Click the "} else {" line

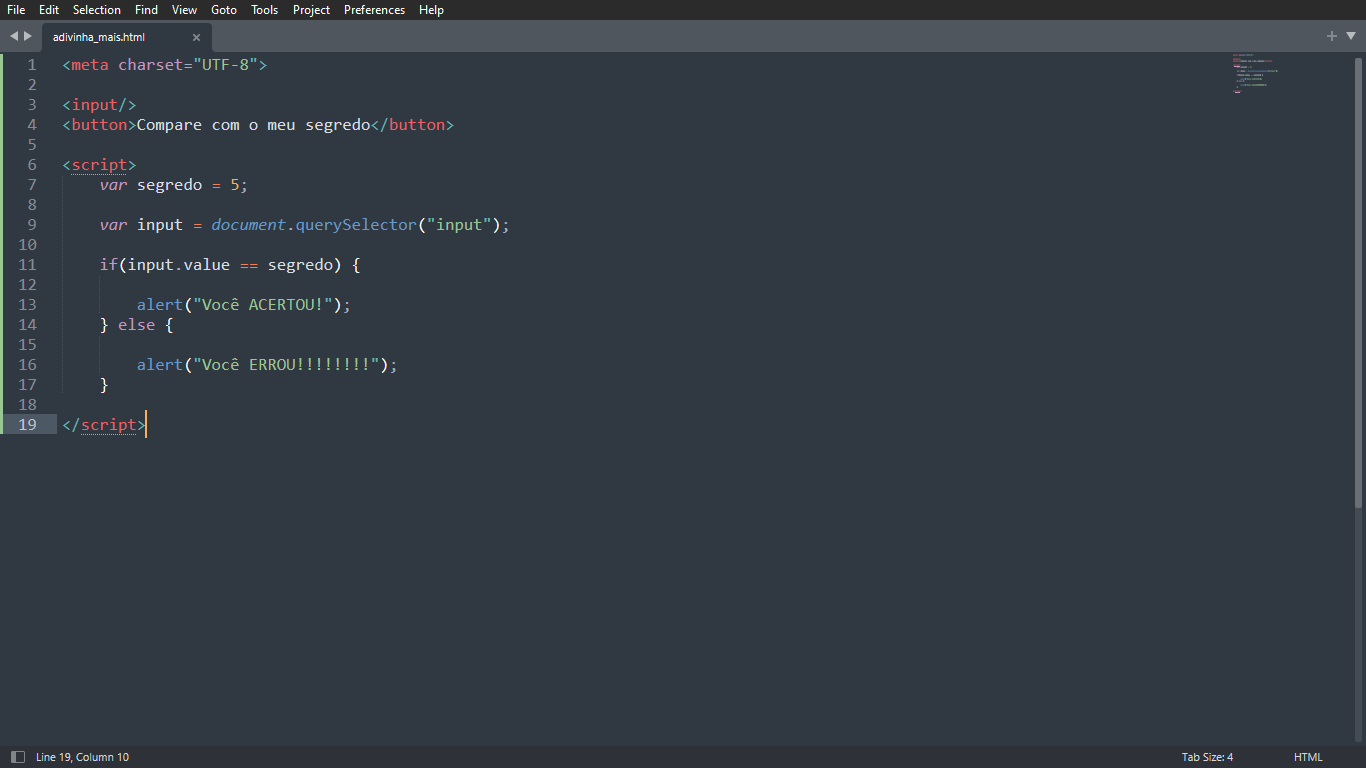pyautogui.click(x=137, y=325)
